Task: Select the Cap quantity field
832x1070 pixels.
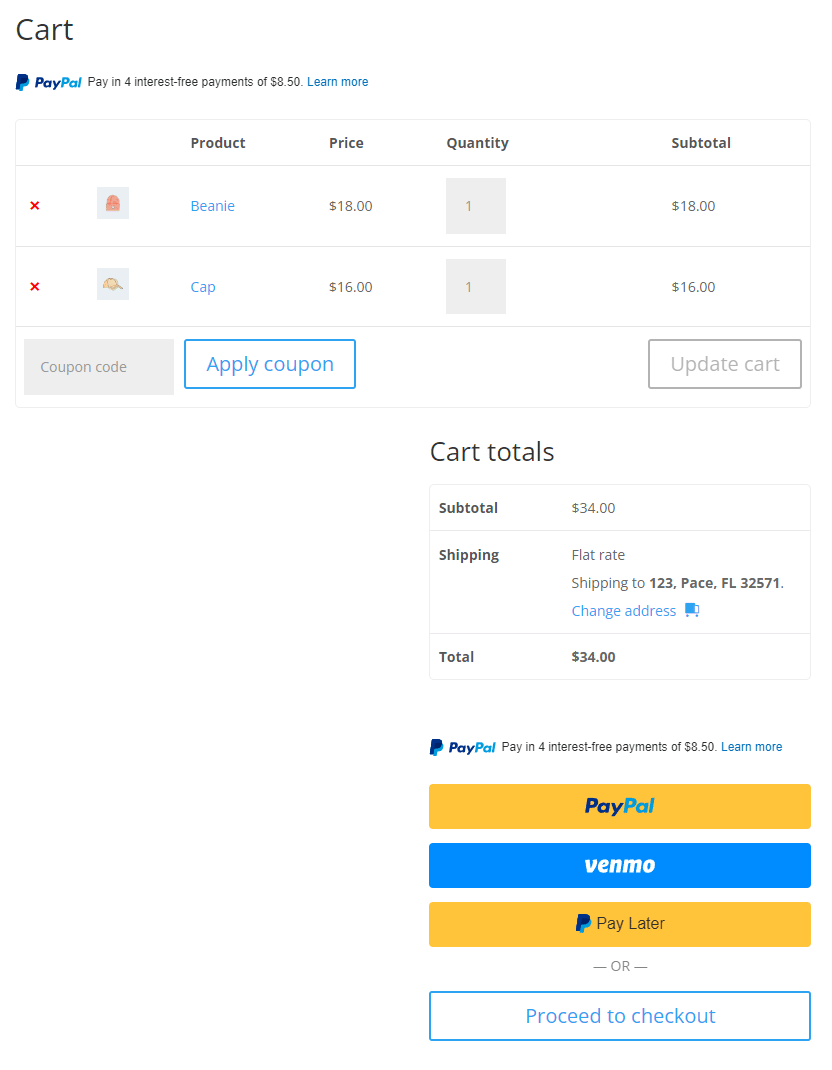Action: [476, 287]
